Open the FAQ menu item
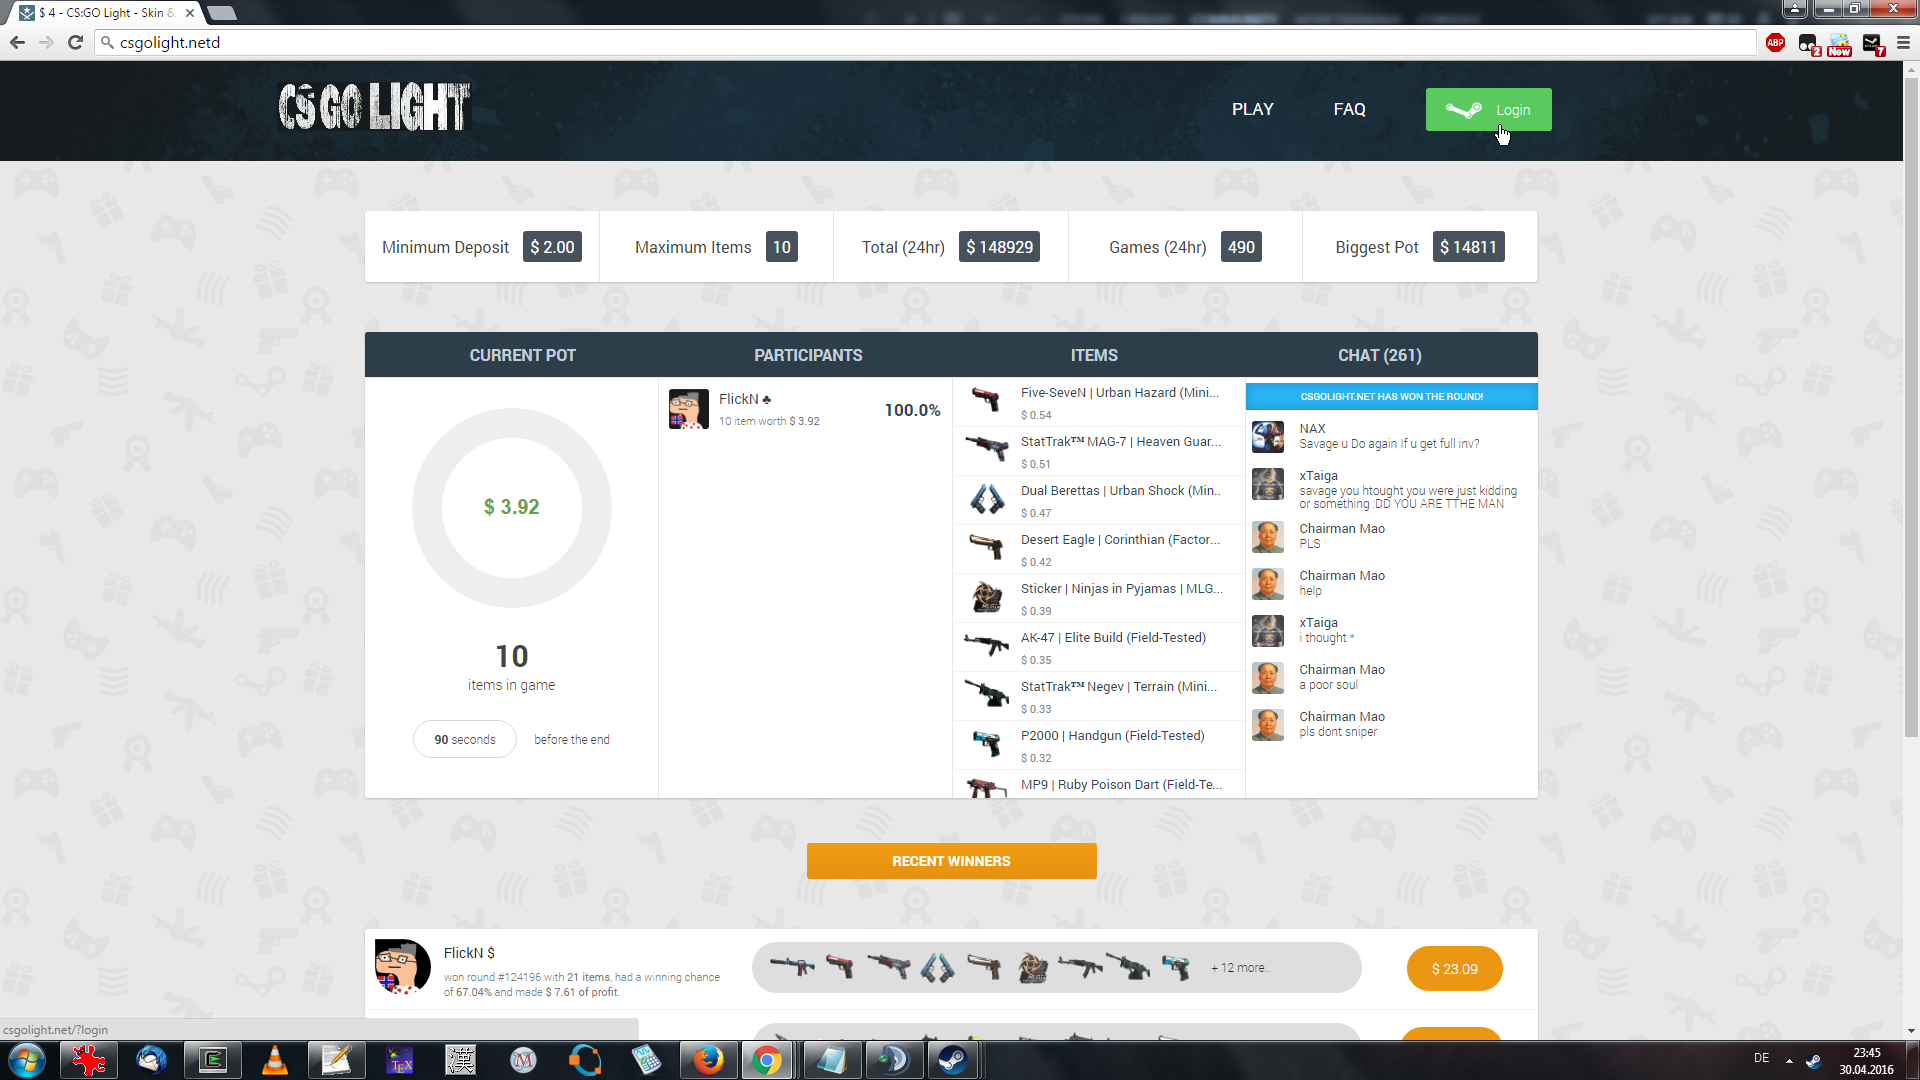The width and height of the screenshot is (1920, 1080). click(1349, 109)
